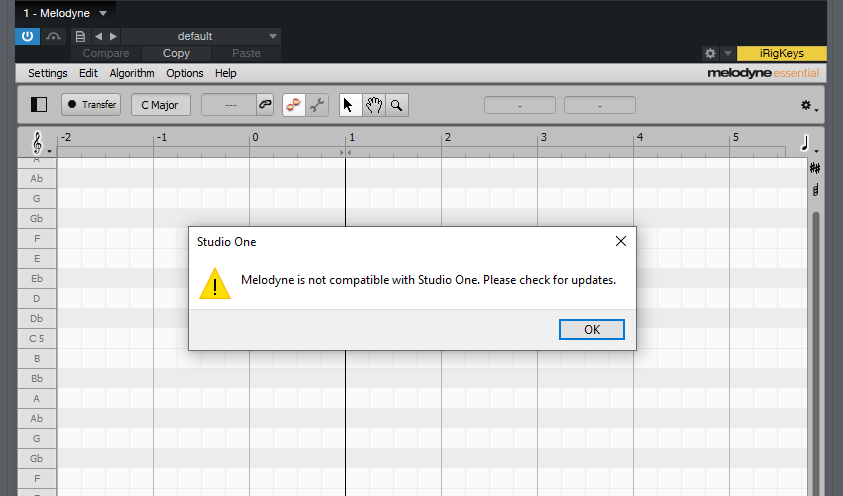Click the cycle locator marker at bar 1
The image size is (843, 496).
[345, 153]
